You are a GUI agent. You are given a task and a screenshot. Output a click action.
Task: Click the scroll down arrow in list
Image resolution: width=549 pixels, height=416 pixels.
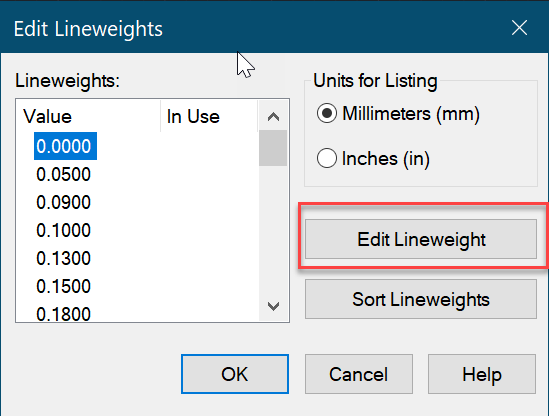pos(273,306)
